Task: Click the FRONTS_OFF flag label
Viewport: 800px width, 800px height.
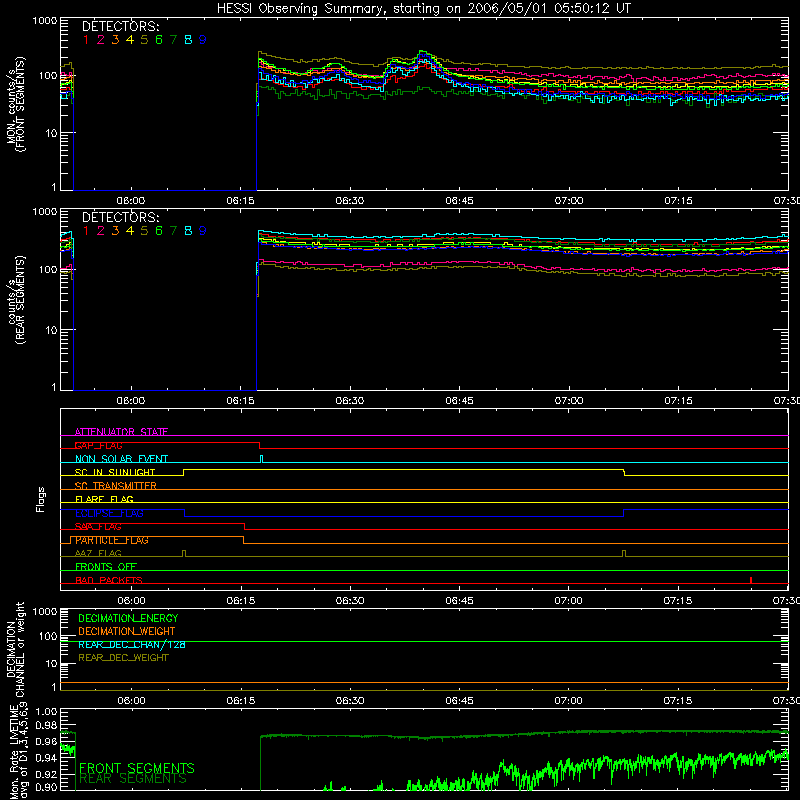Action: (x=106, y=567)
